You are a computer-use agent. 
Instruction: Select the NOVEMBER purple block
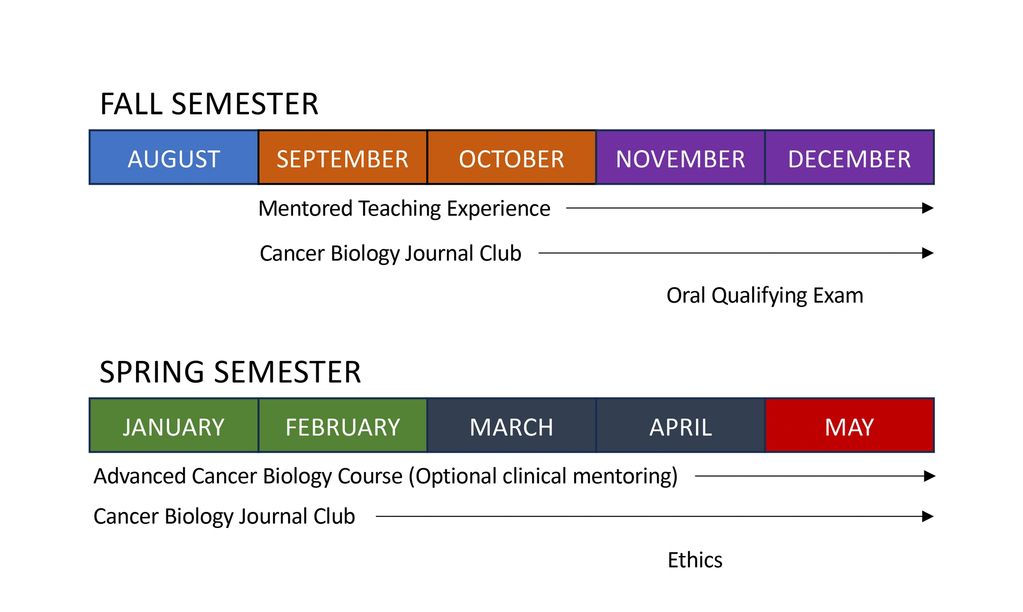click(680, 158)
